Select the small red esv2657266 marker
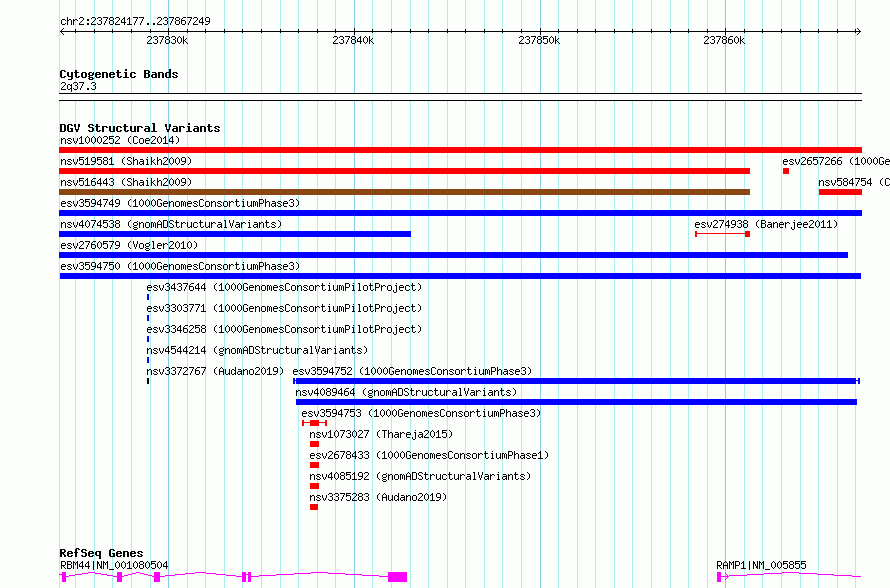The image size is (890, 588). pos(786,171)
